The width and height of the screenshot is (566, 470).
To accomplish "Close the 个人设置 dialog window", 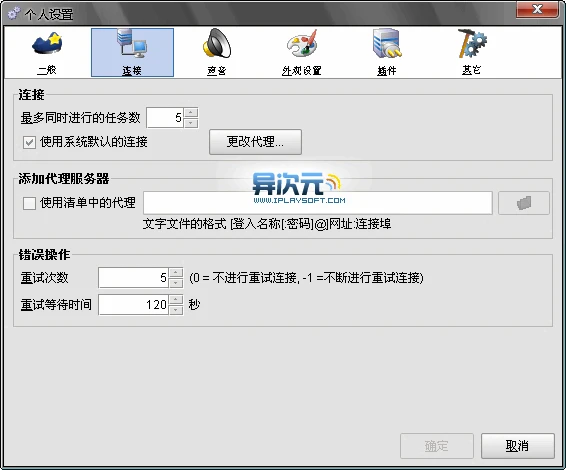I will [537, 9].
